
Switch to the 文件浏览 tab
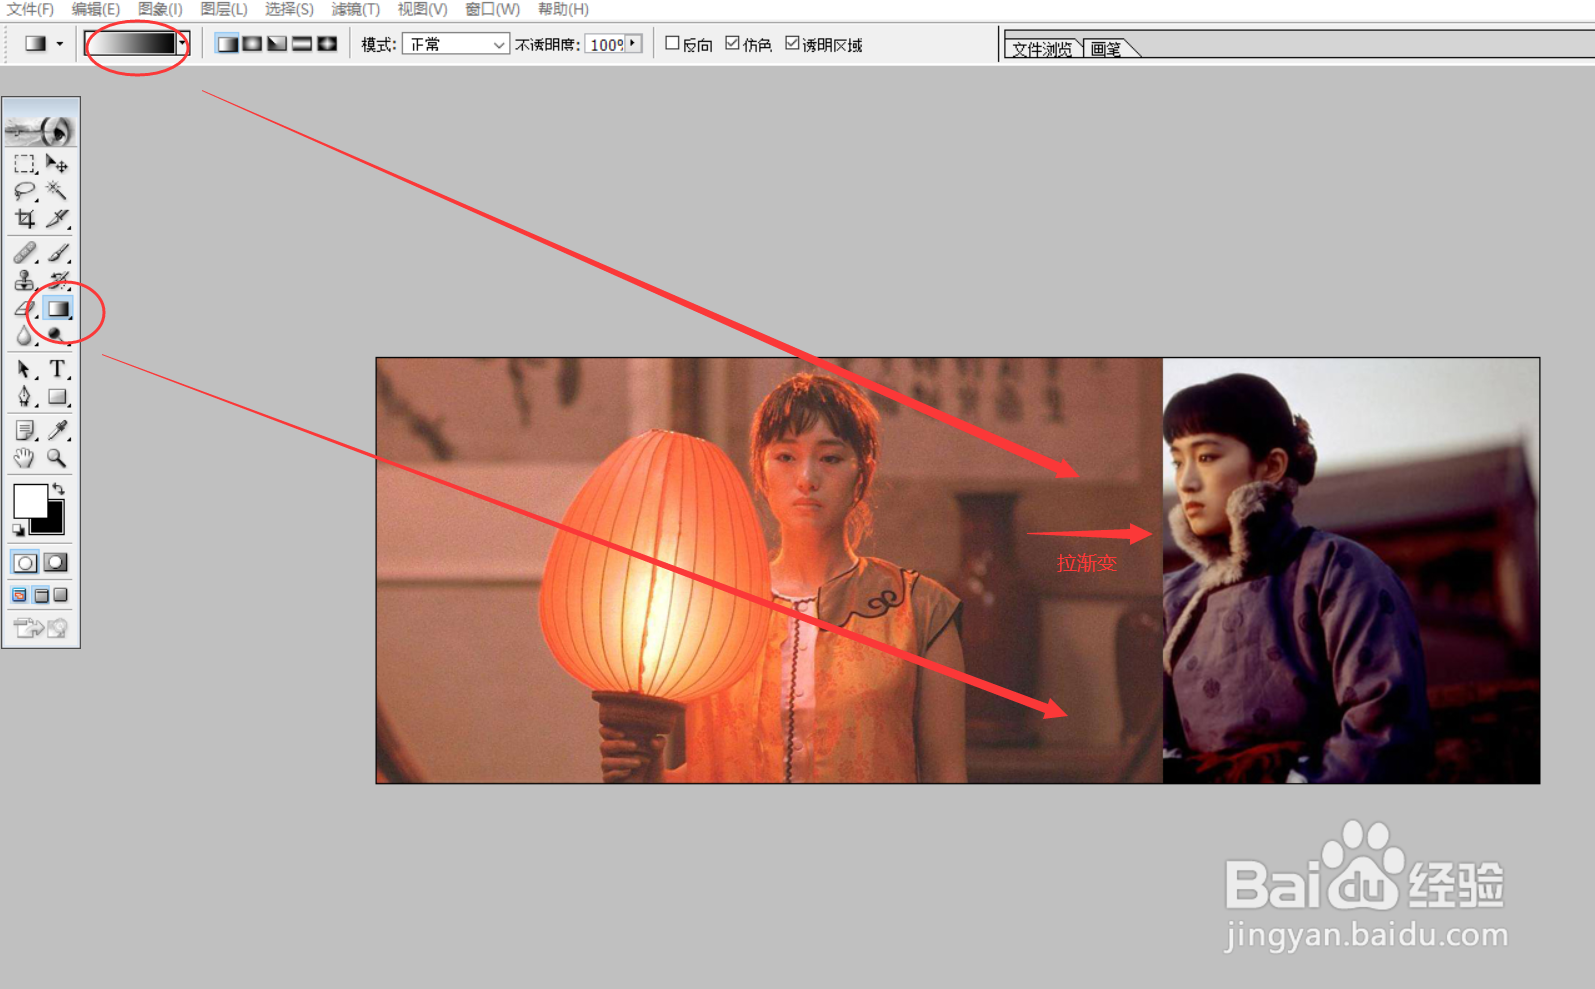pyautogui.click(x=1041, y=48)
